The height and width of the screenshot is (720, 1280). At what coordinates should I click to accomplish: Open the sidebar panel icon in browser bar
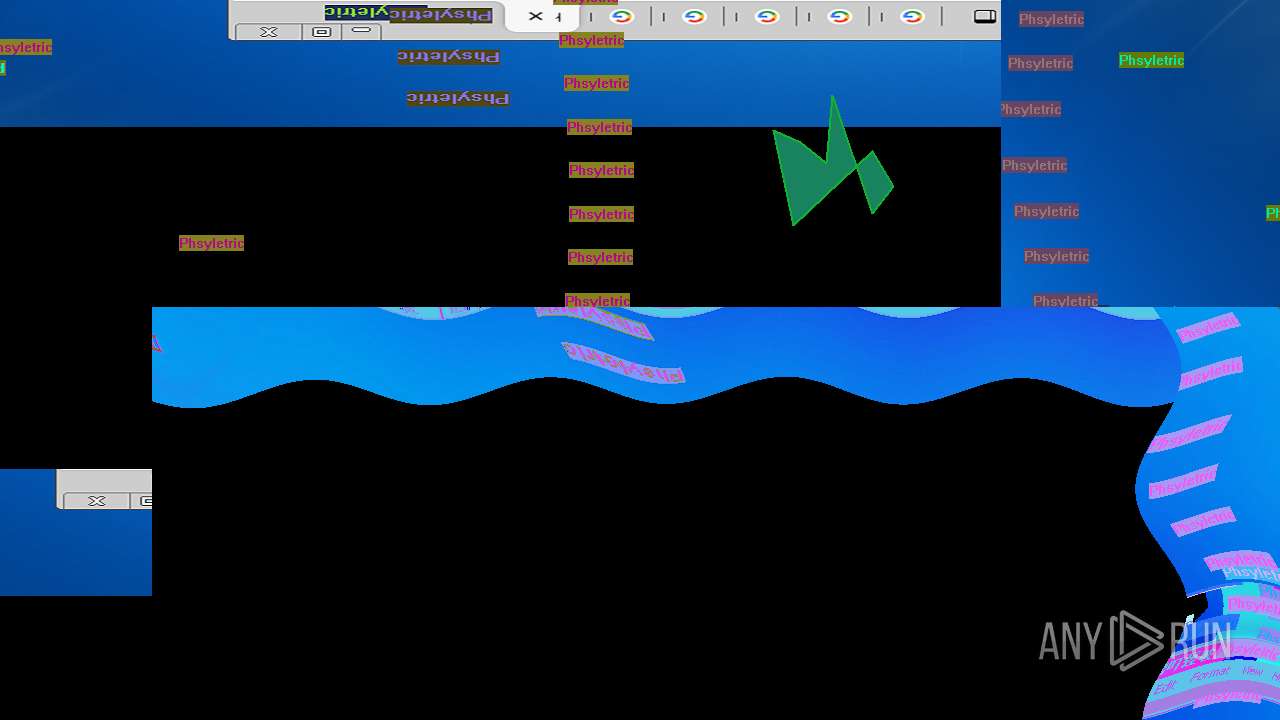point(985,16)
